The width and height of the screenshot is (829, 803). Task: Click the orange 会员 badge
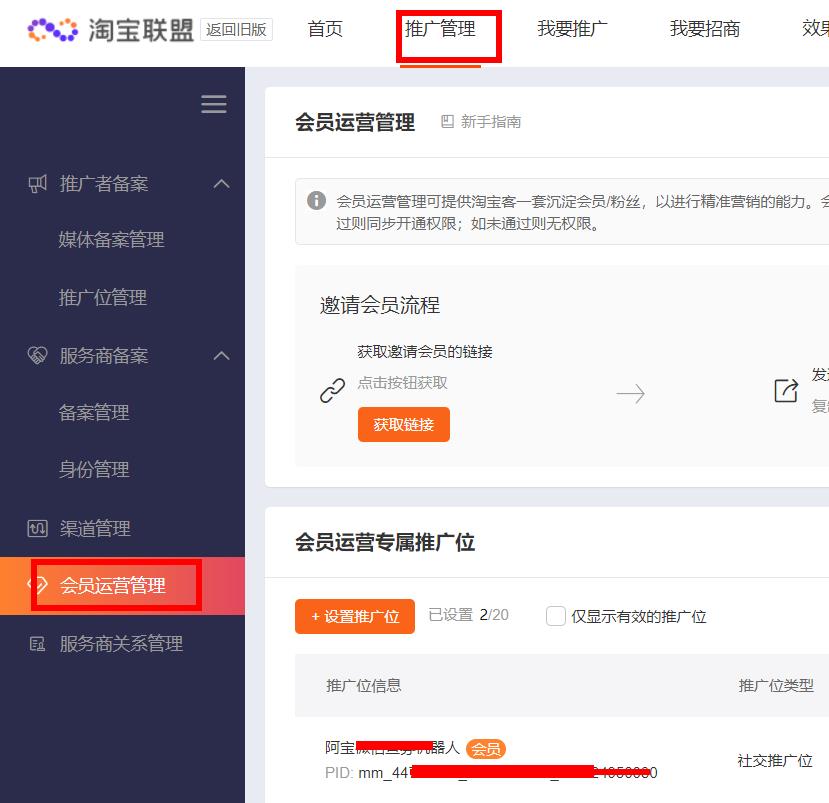point(486,749)
